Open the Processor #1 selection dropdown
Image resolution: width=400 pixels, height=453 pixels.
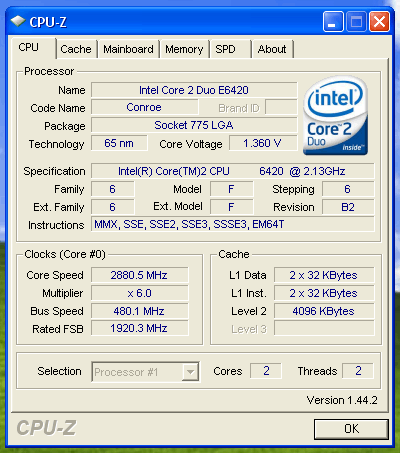145,372
